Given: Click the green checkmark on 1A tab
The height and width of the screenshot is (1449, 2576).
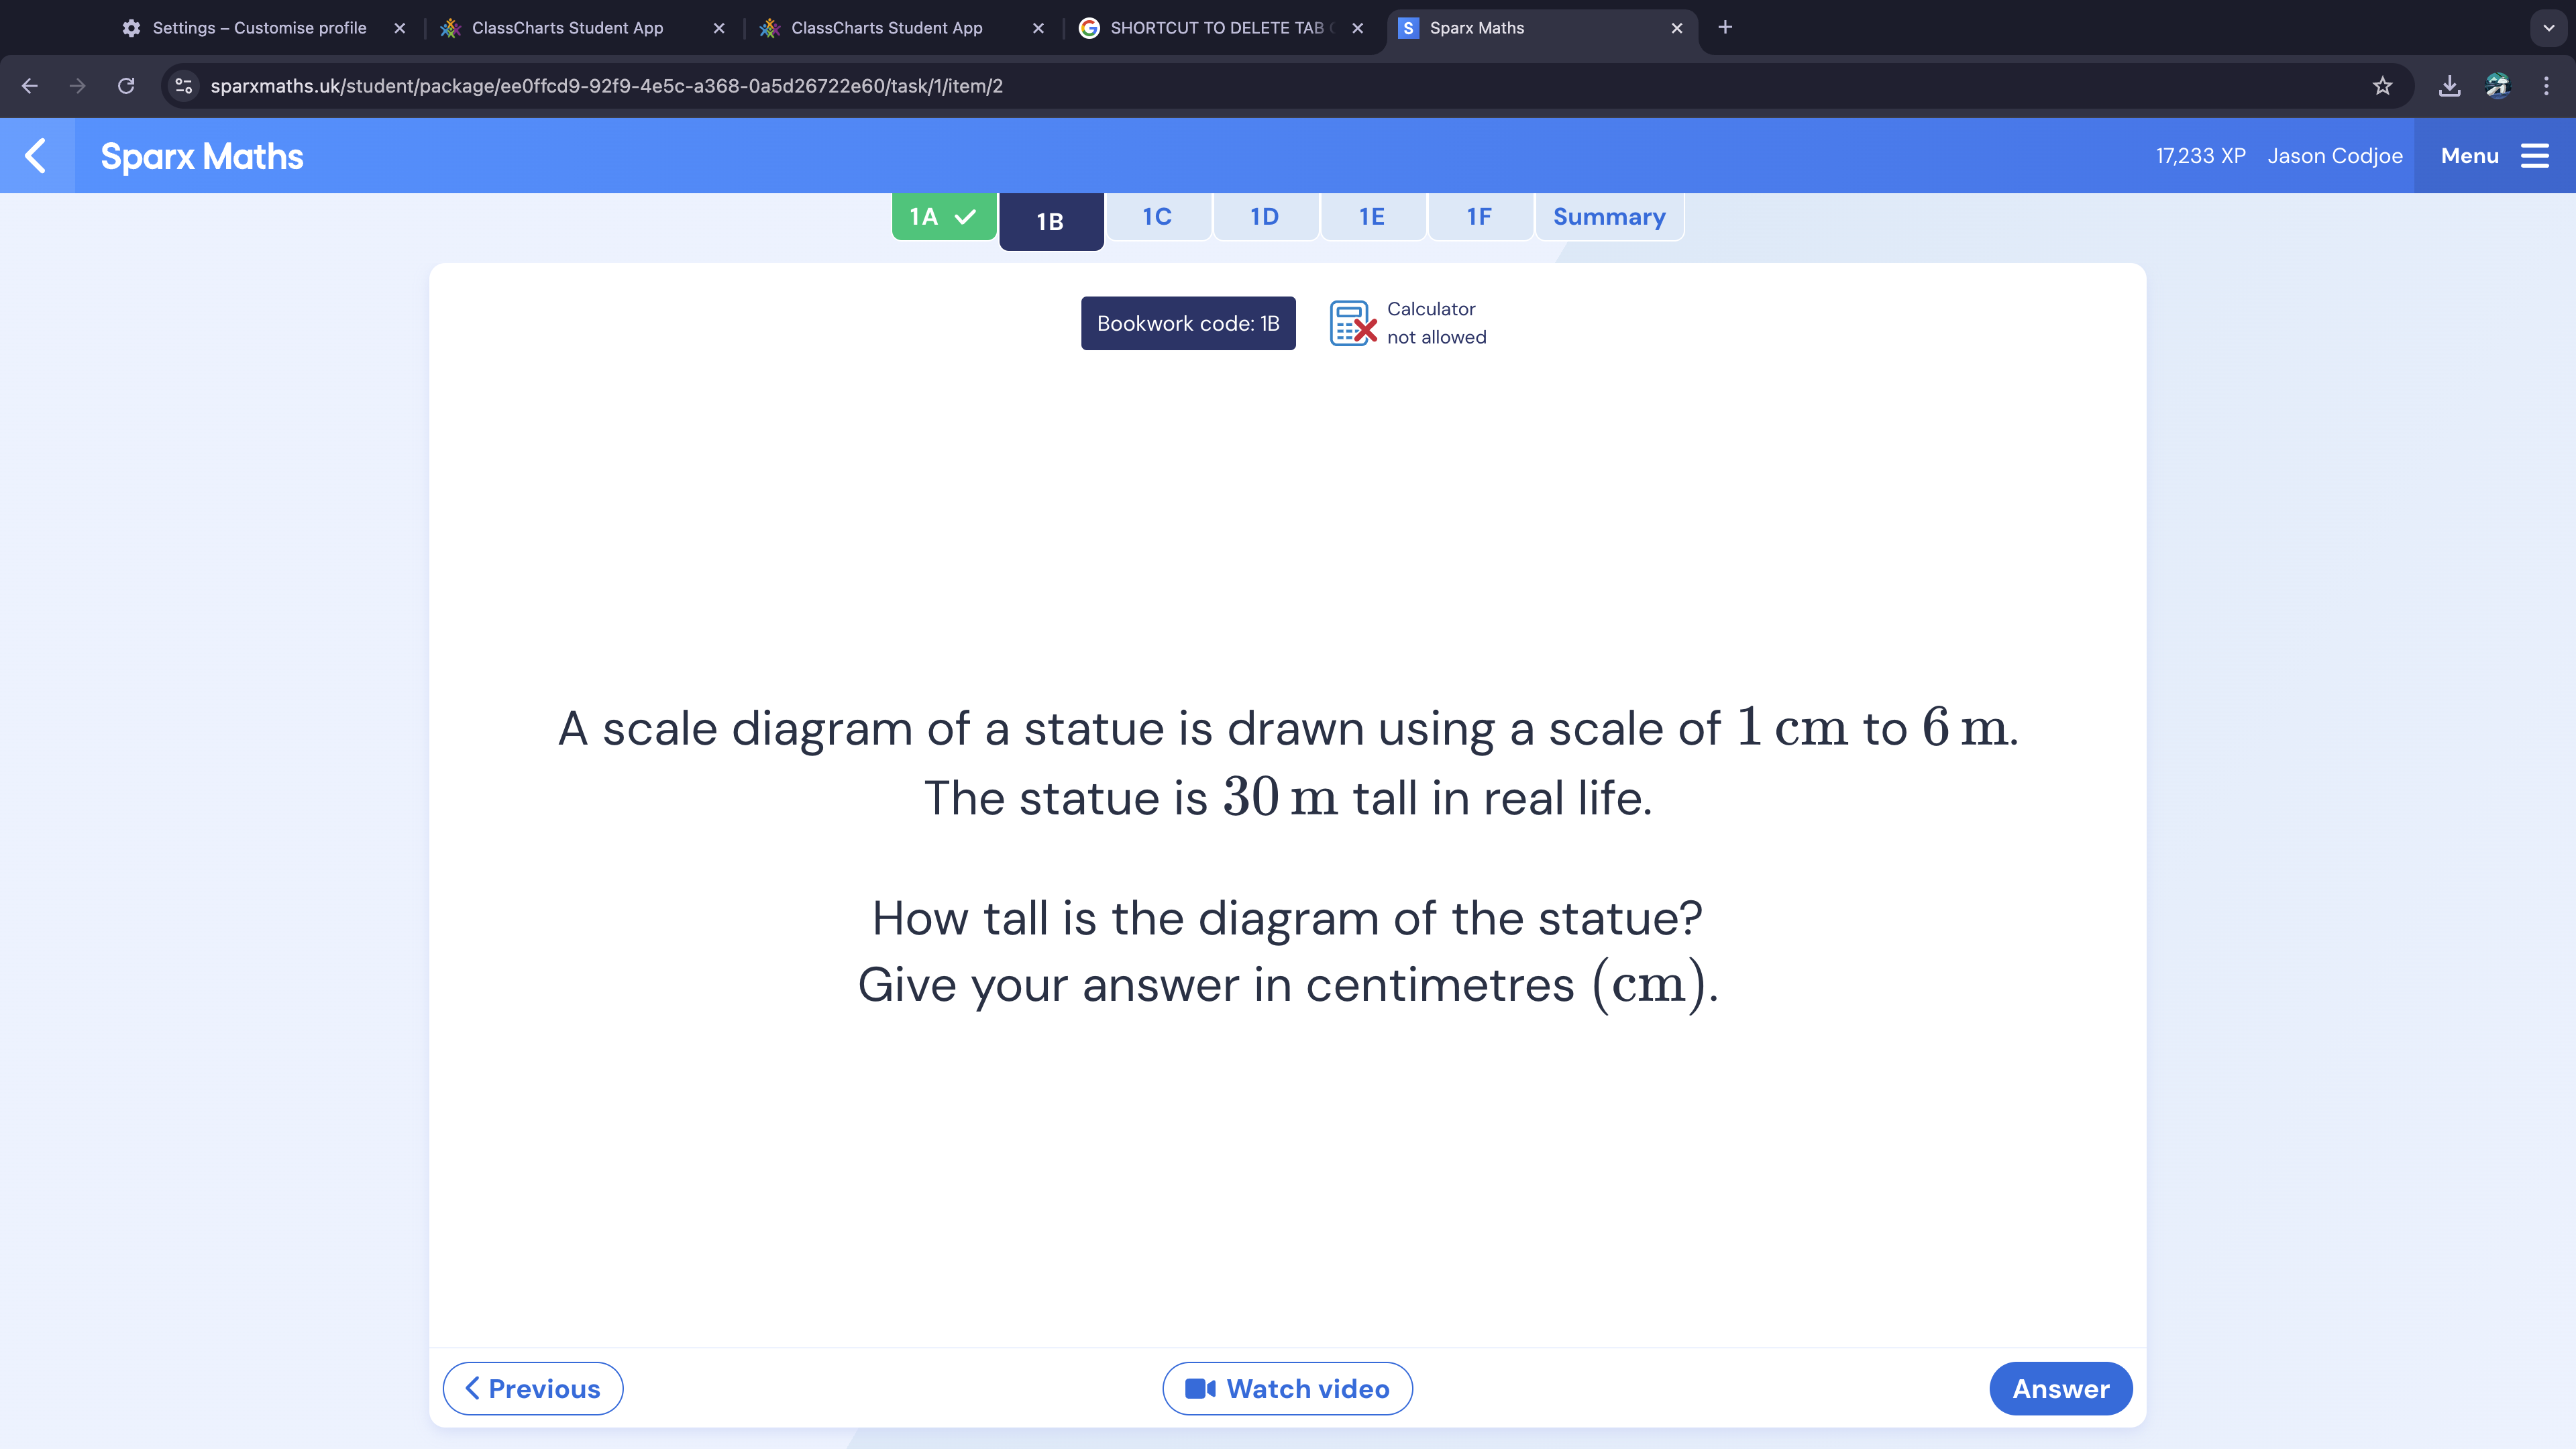Looking at the screenshot, I should [968, 216].
